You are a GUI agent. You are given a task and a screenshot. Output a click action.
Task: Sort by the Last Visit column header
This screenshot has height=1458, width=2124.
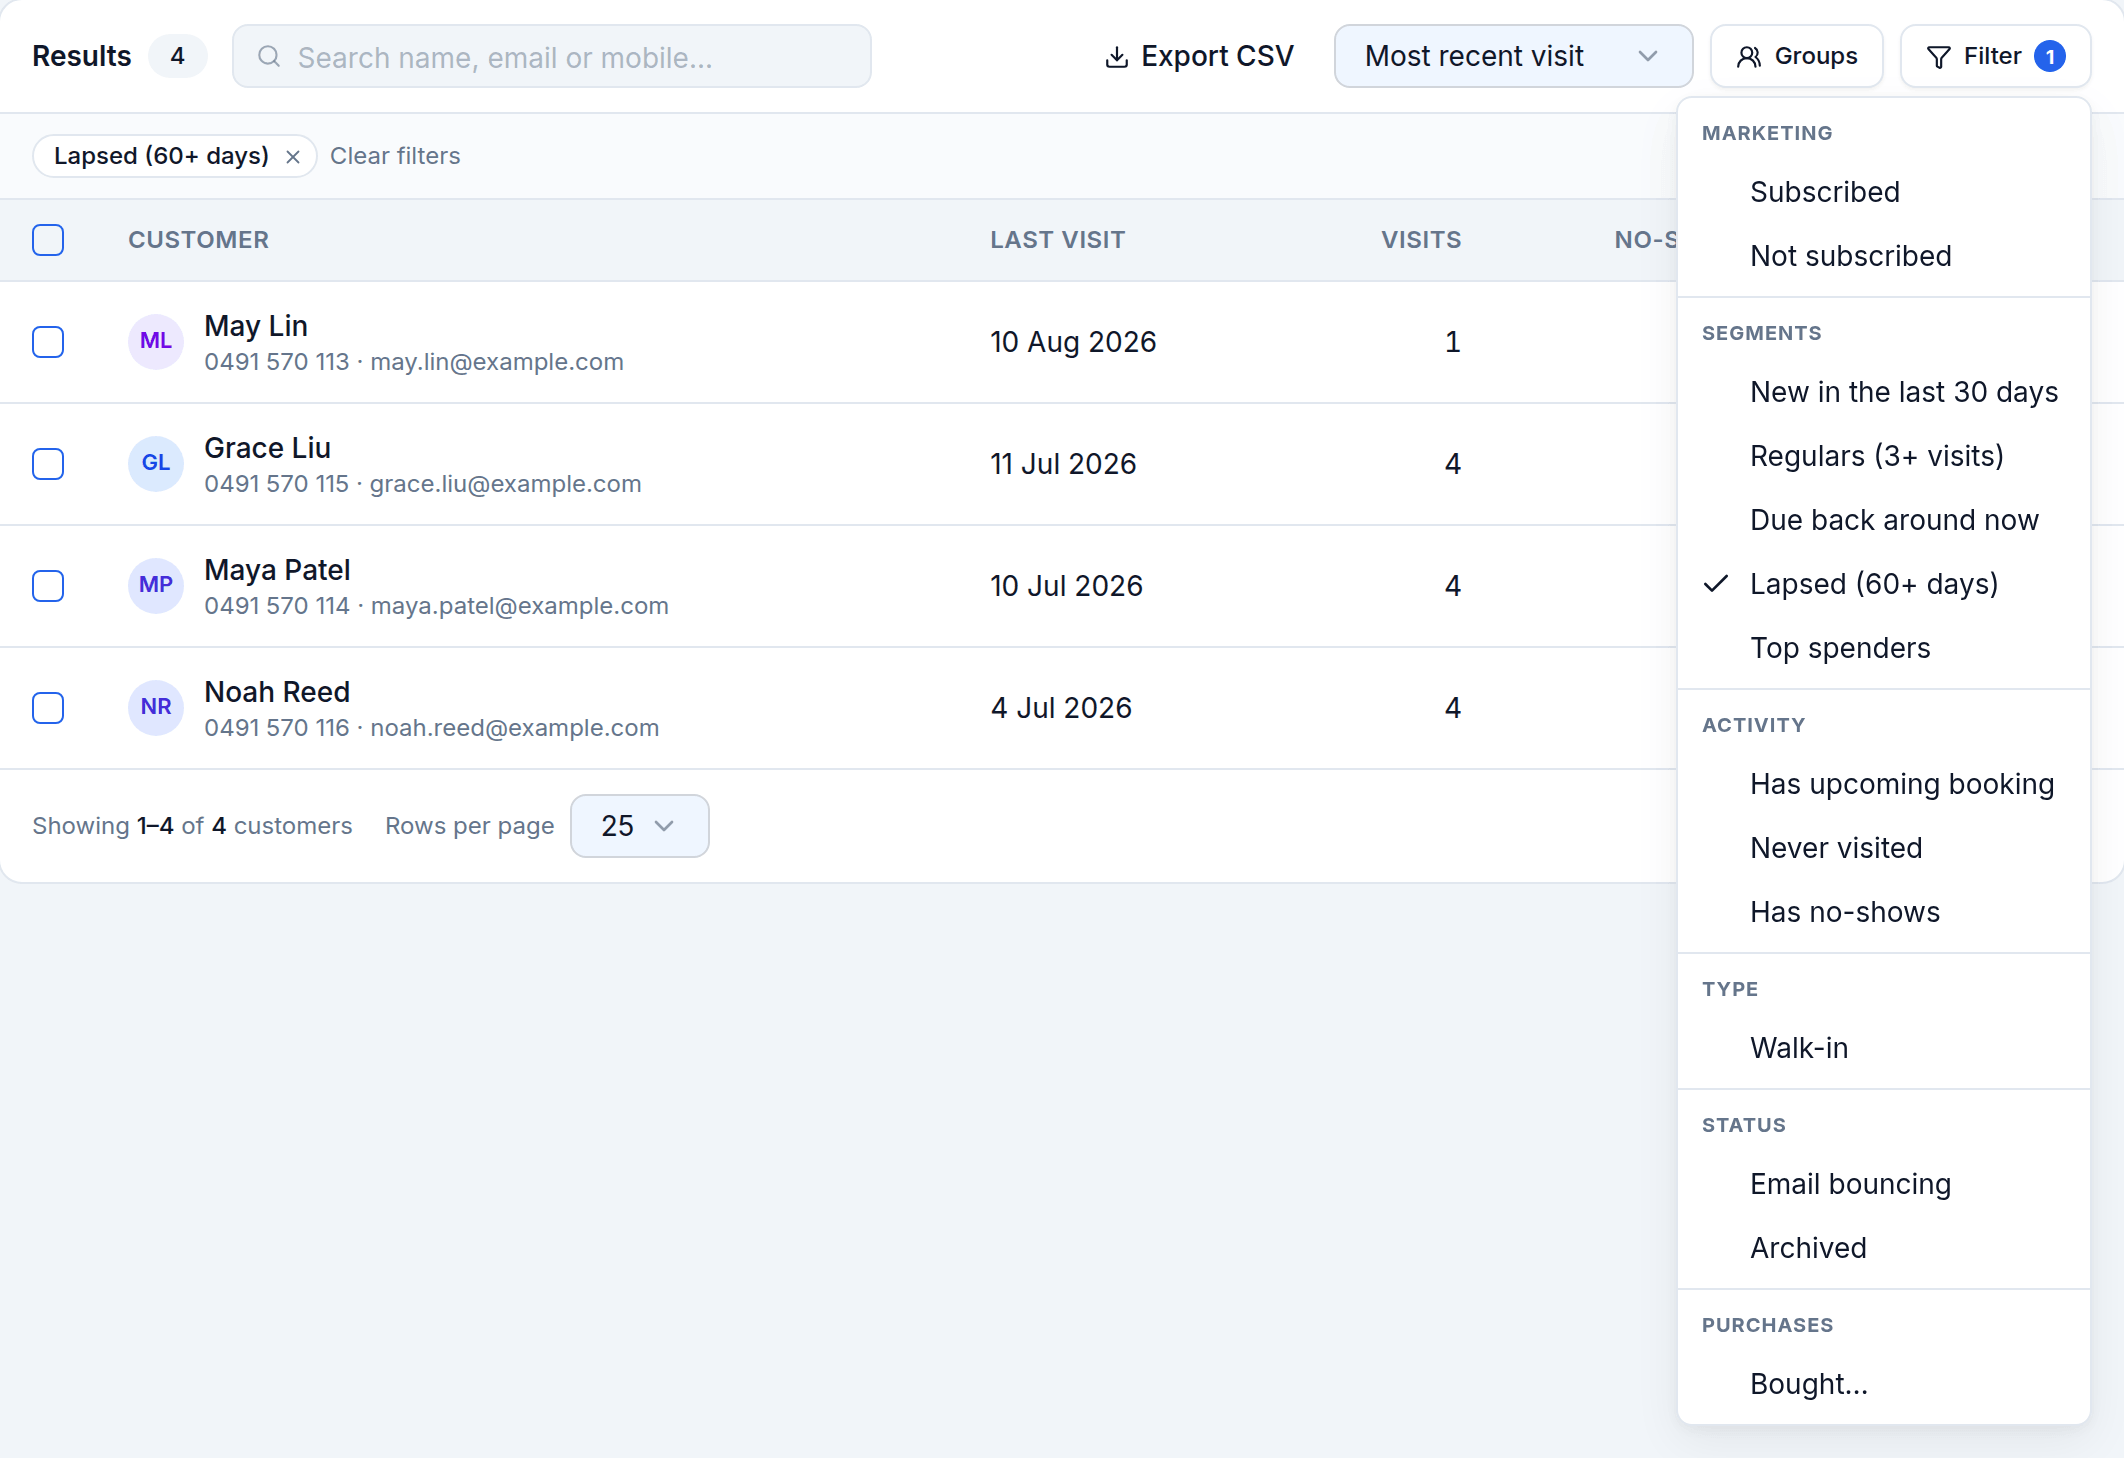pyautogui.click(x=1057, y=240)
